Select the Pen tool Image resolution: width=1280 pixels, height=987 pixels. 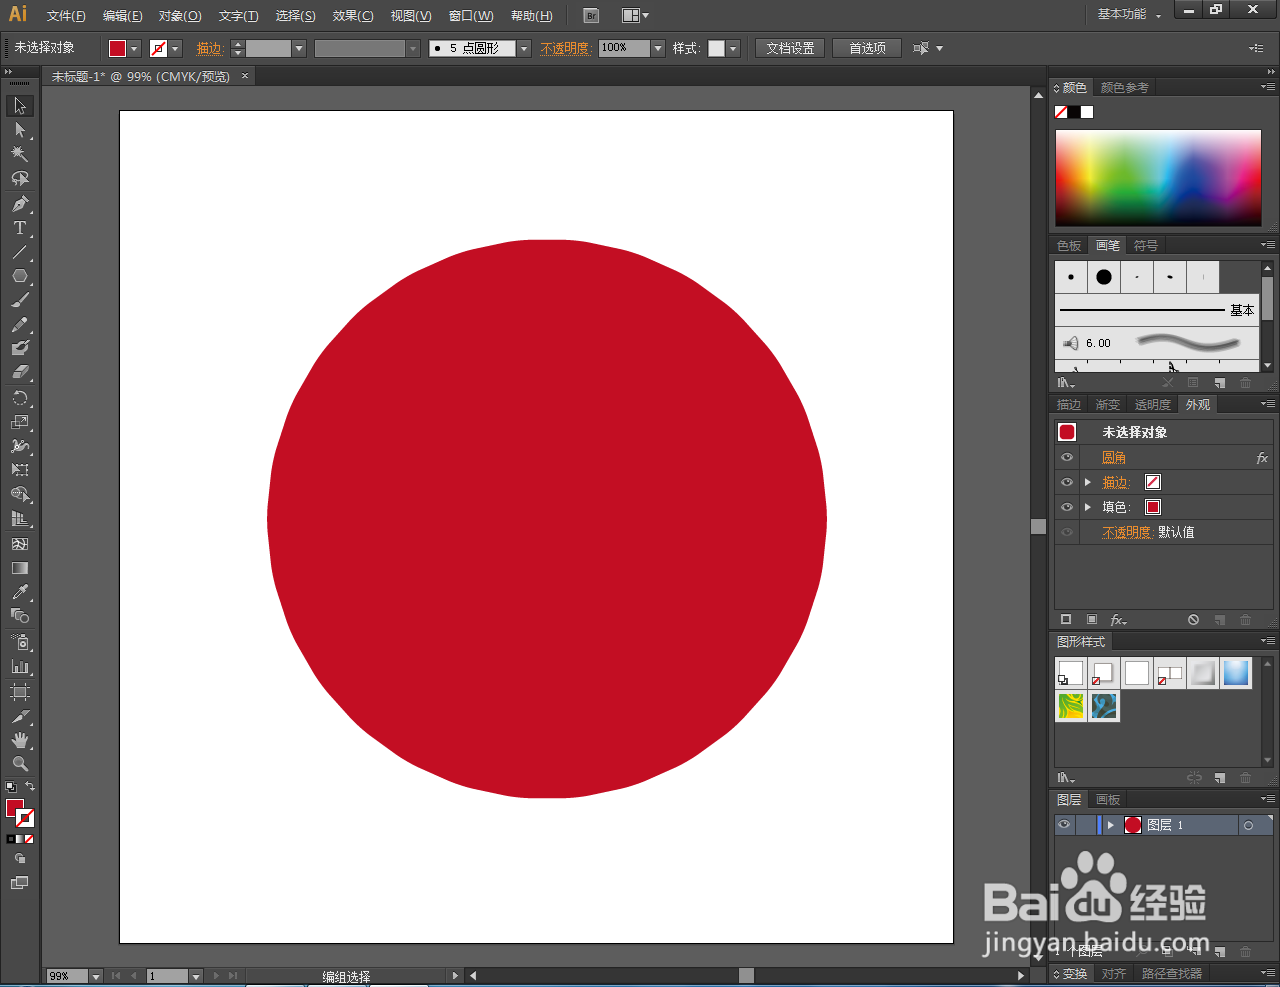(x=20, y=204)
